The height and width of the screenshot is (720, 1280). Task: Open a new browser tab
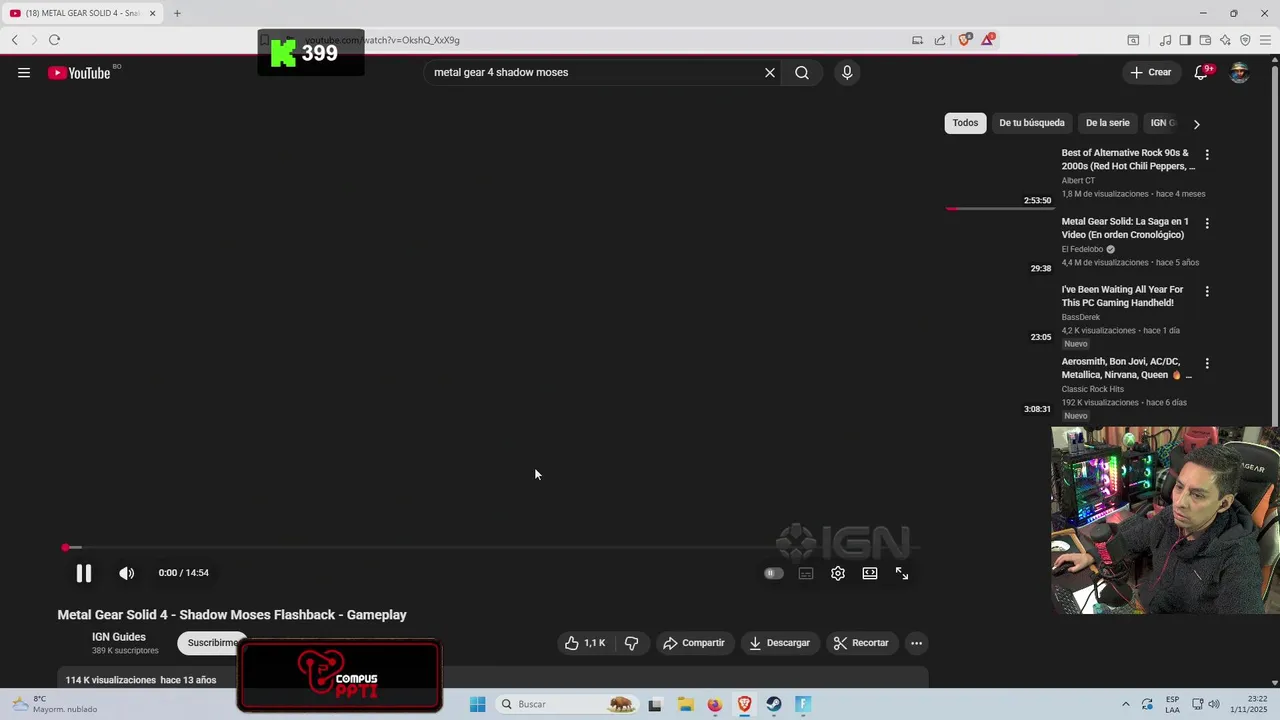[177, 13]
